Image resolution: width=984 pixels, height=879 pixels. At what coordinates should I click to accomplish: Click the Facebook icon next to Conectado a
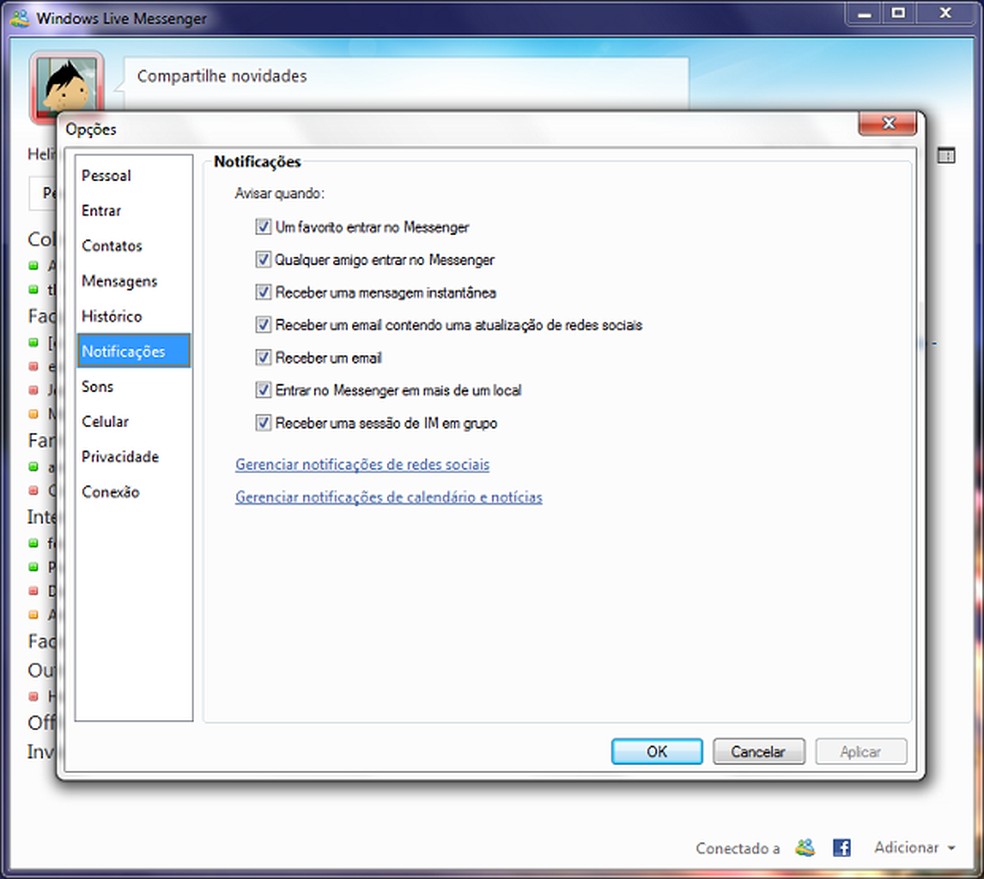(841, 847)
